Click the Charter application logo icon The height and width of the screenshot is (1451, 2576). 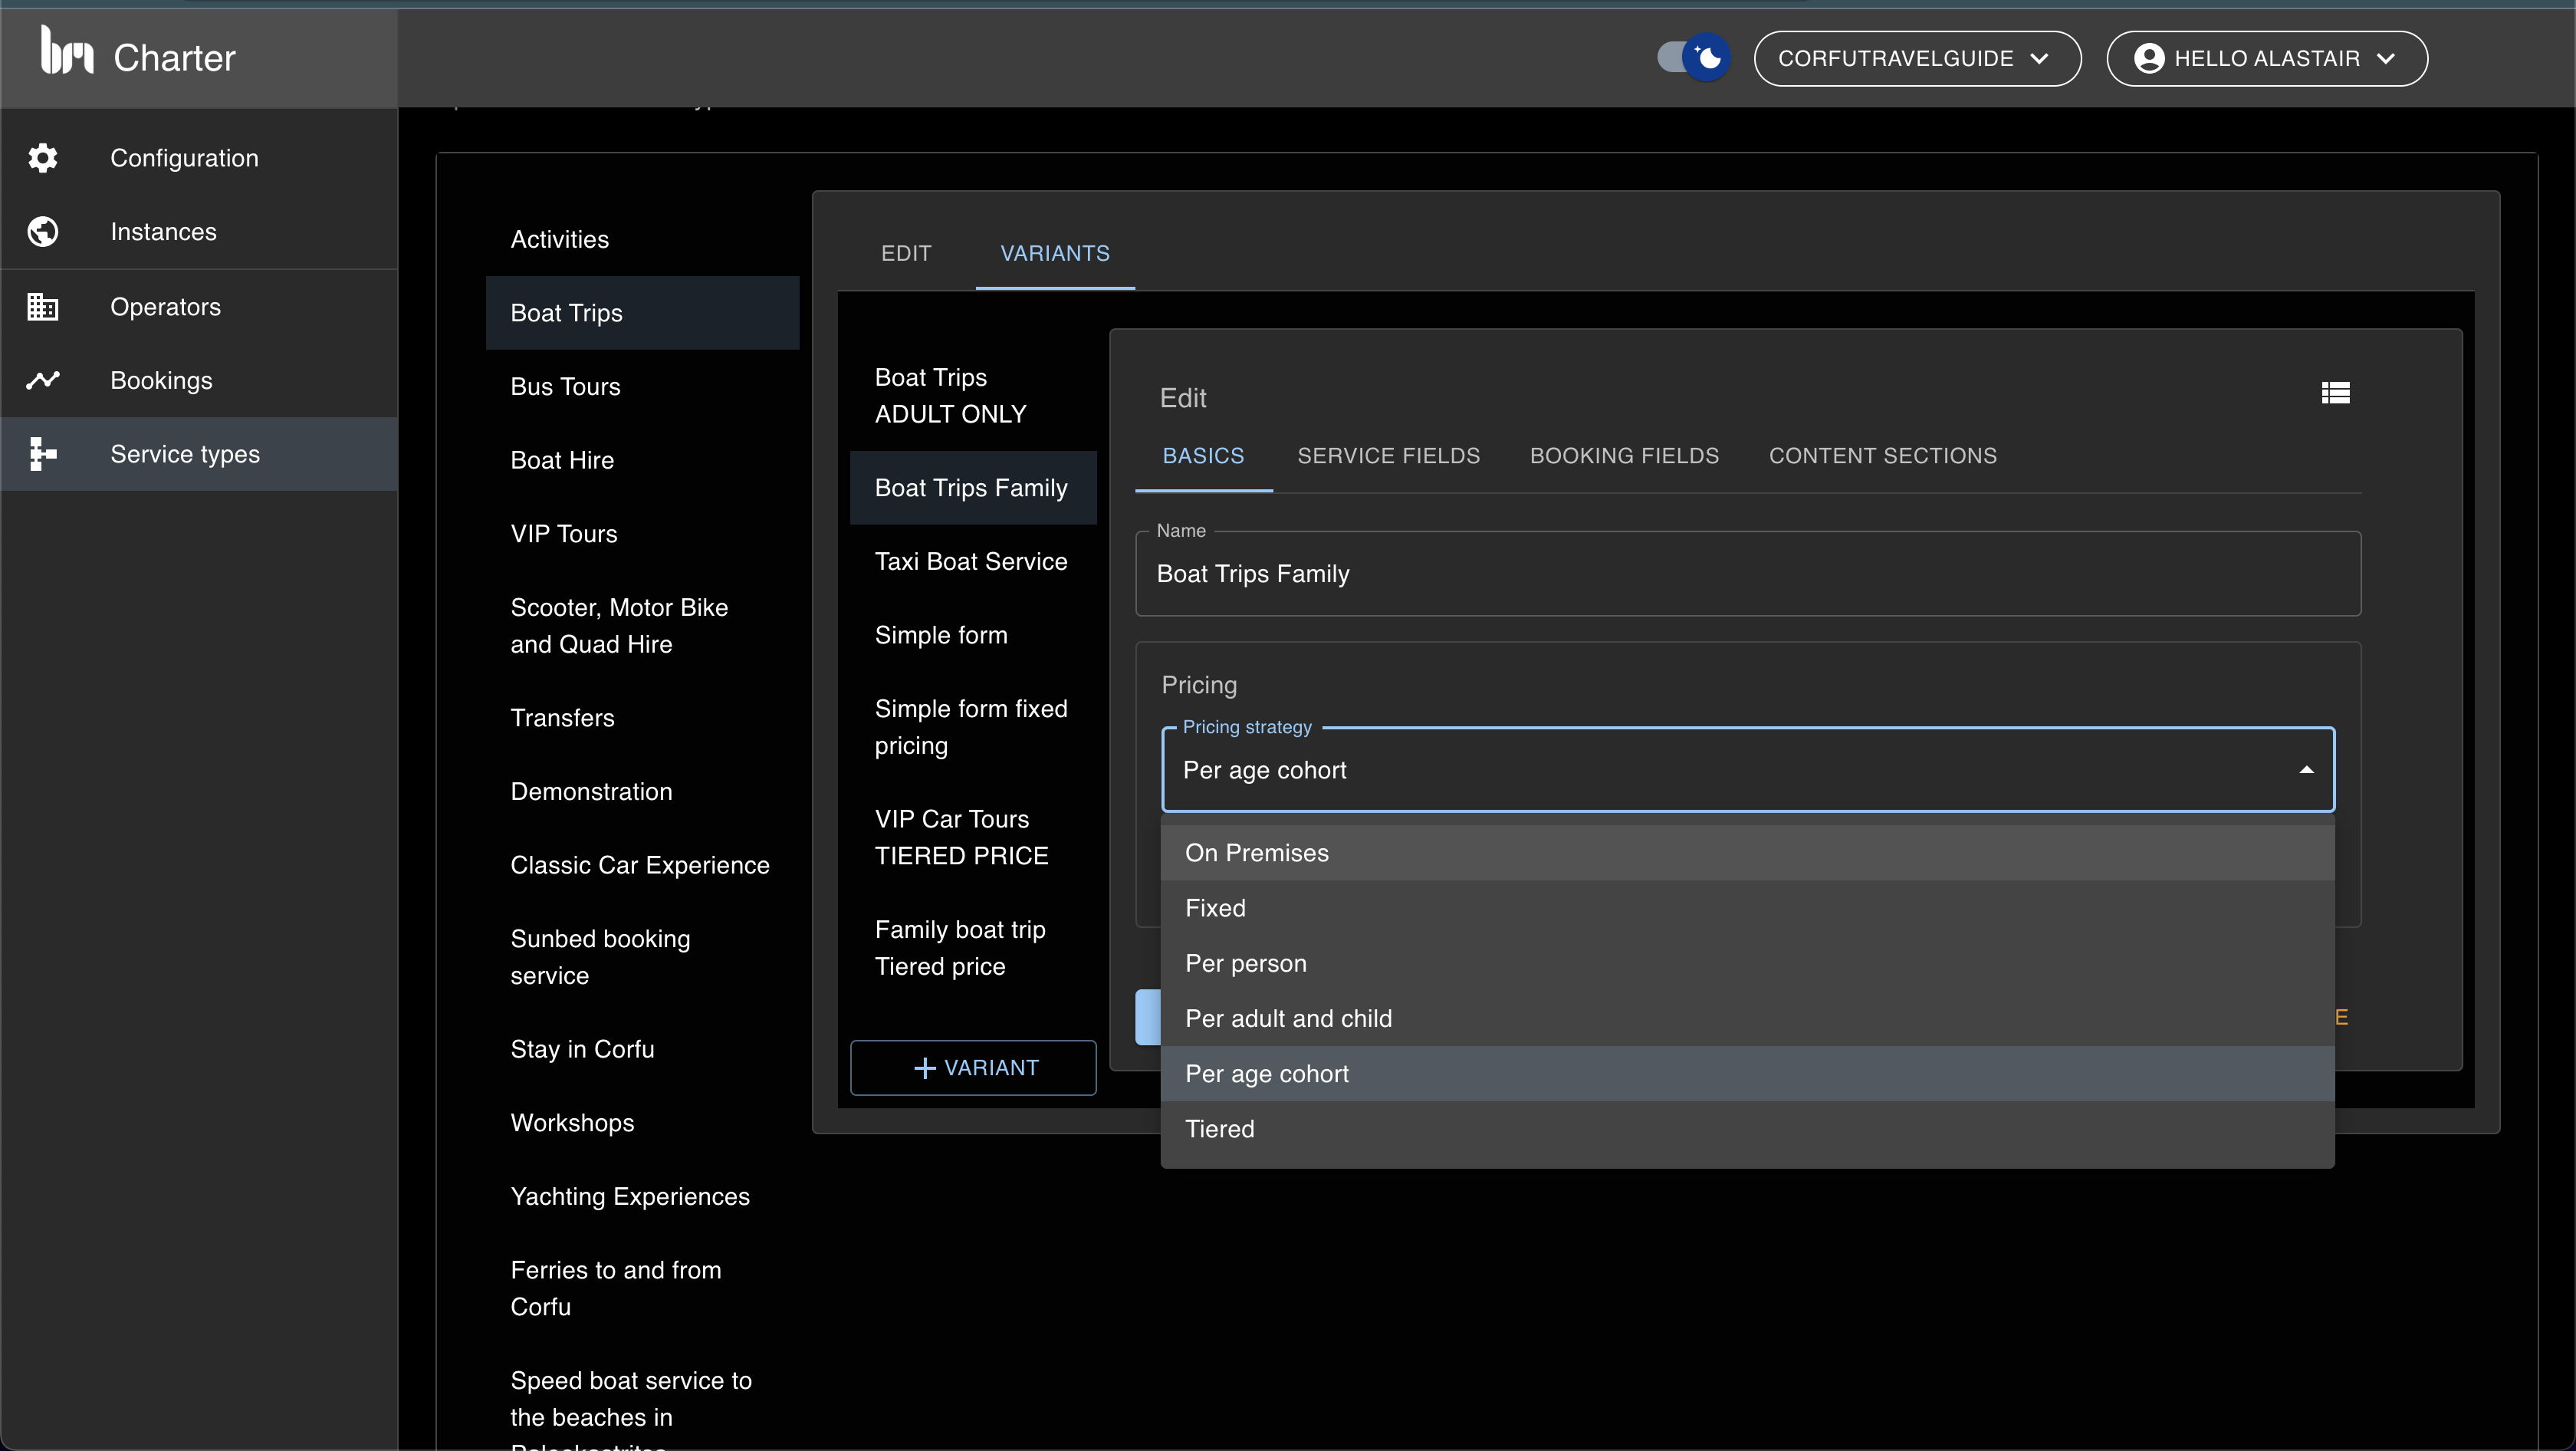point(62,58)
